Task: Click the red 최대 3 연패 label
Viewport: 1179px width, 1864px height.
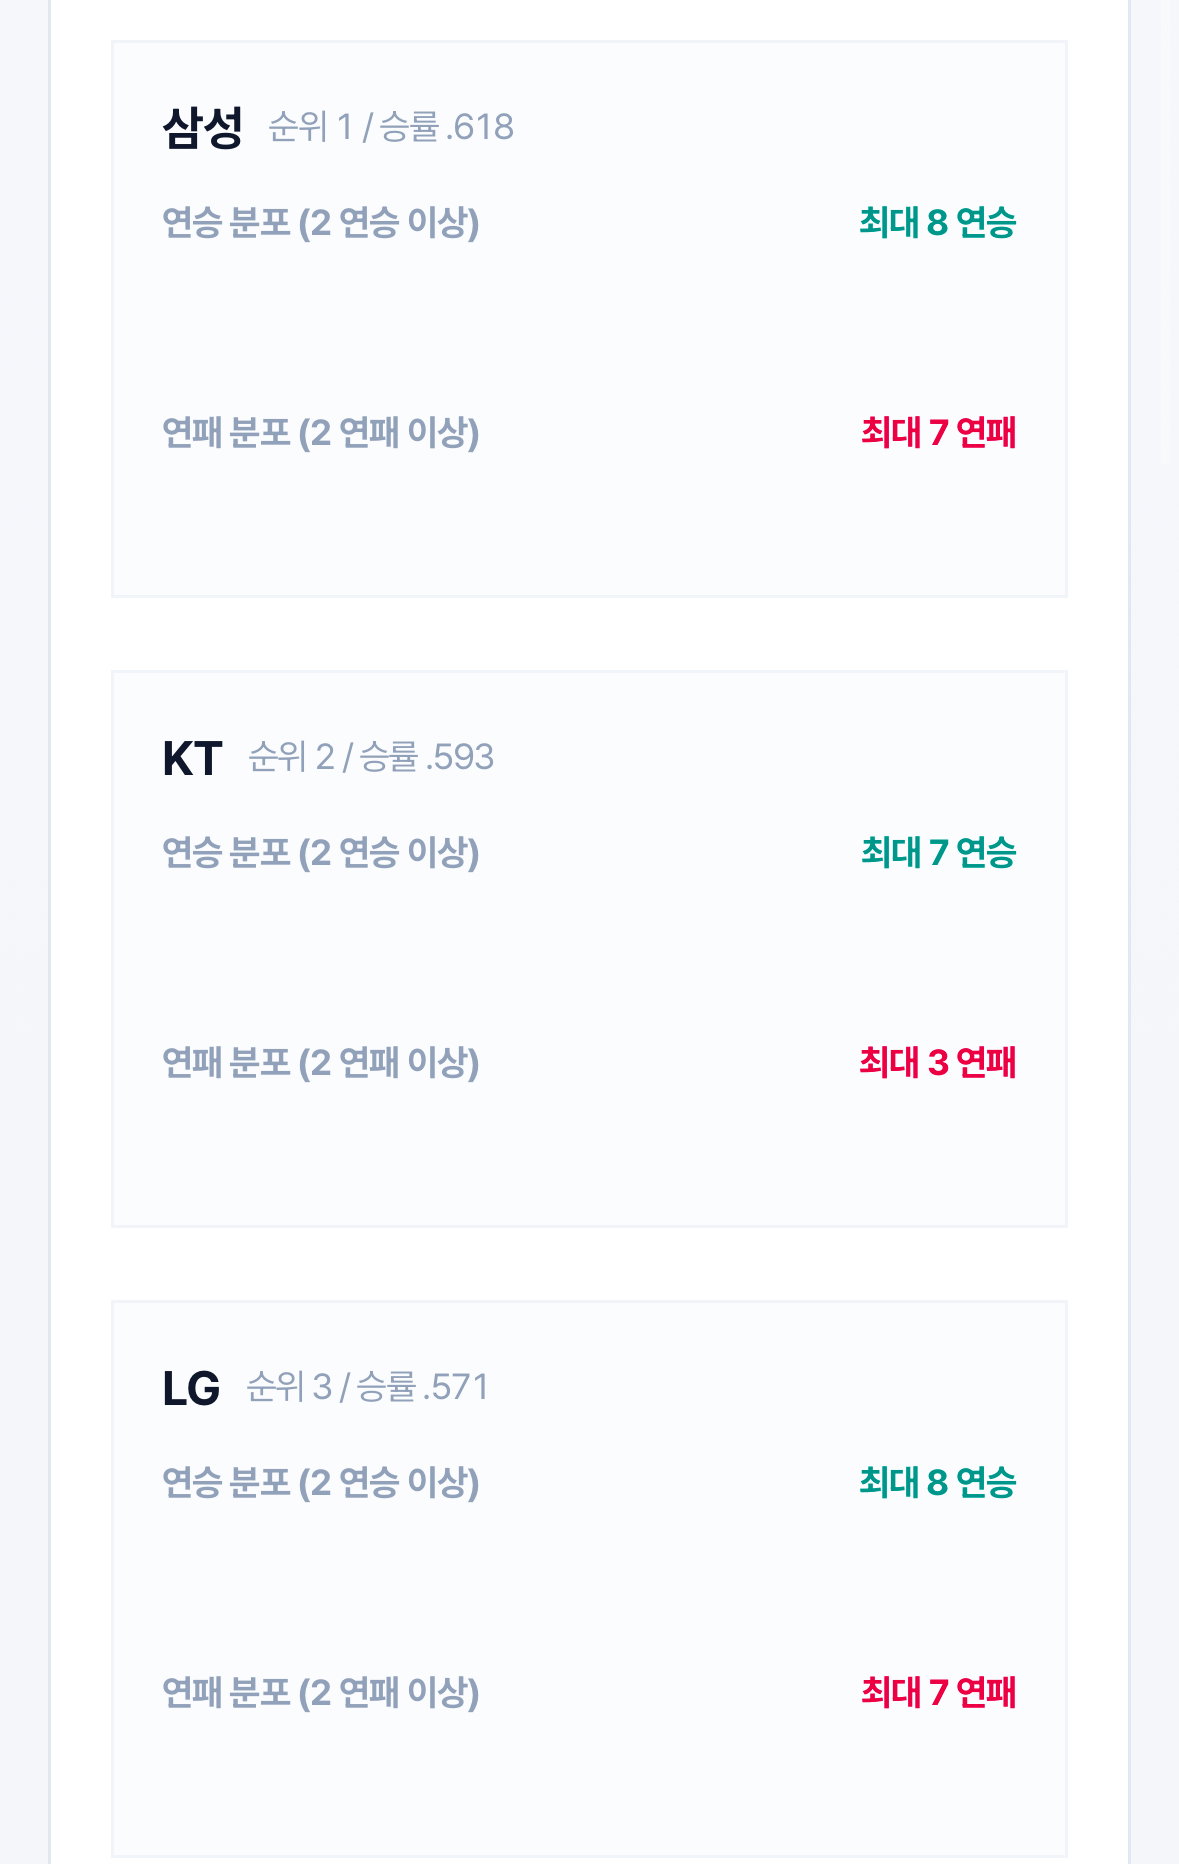Action: 938,1062
